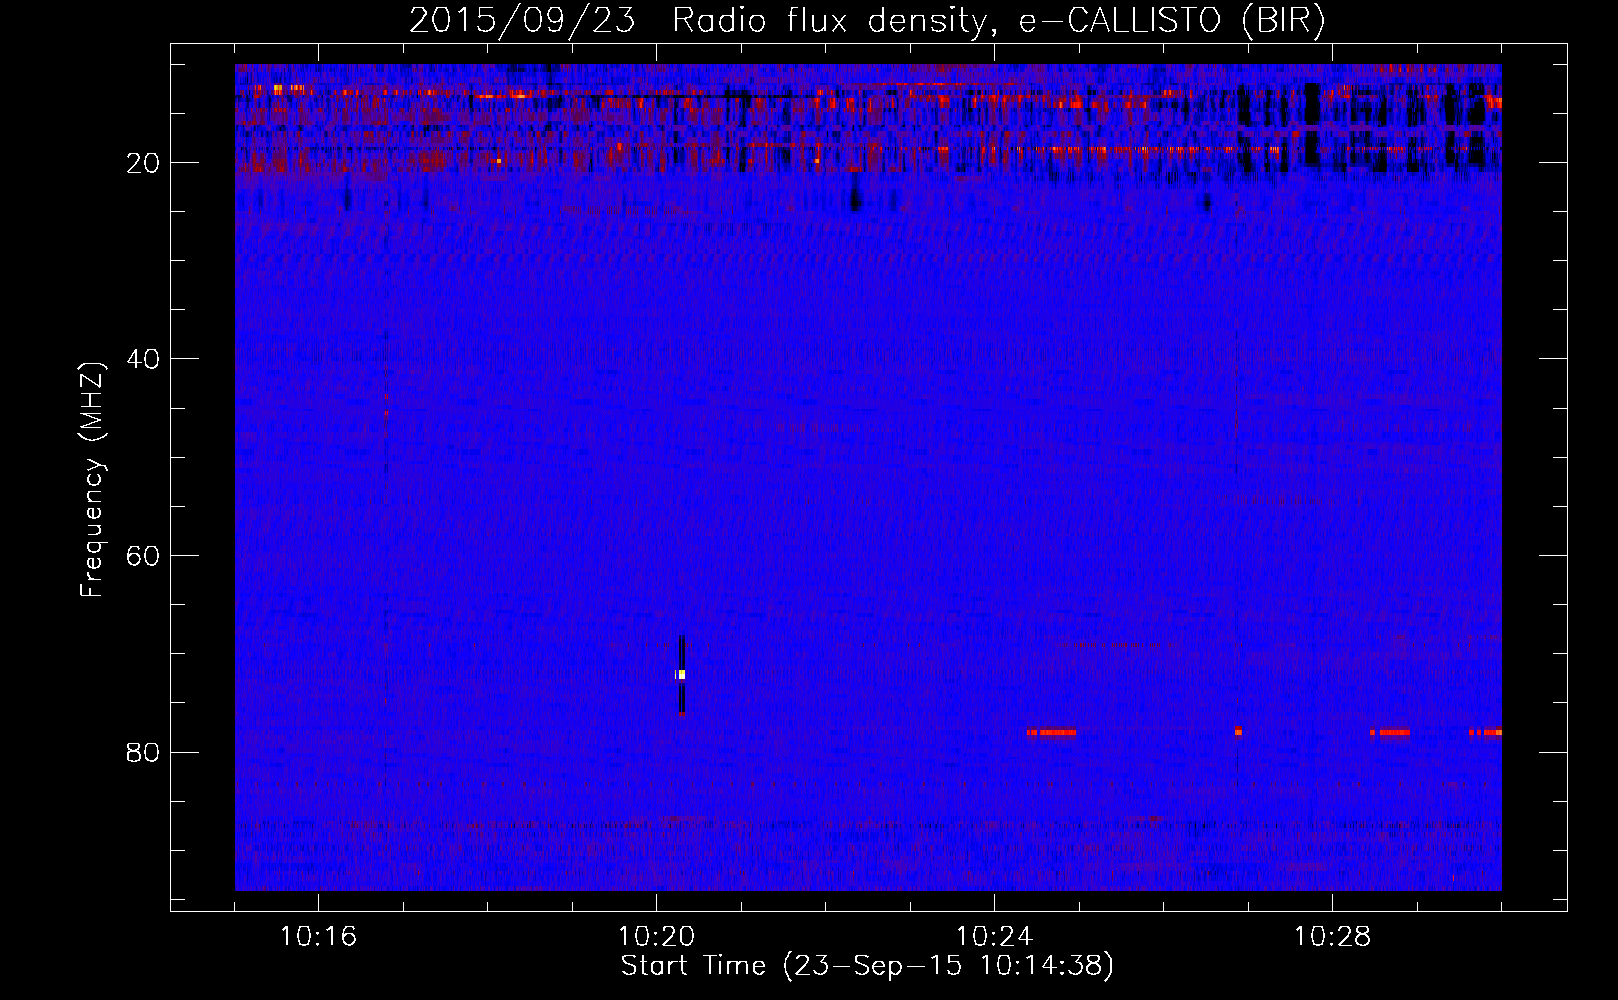
Task: Click the white spike on the black vertical burst near 10:20
Action: [x=681, y=675]
